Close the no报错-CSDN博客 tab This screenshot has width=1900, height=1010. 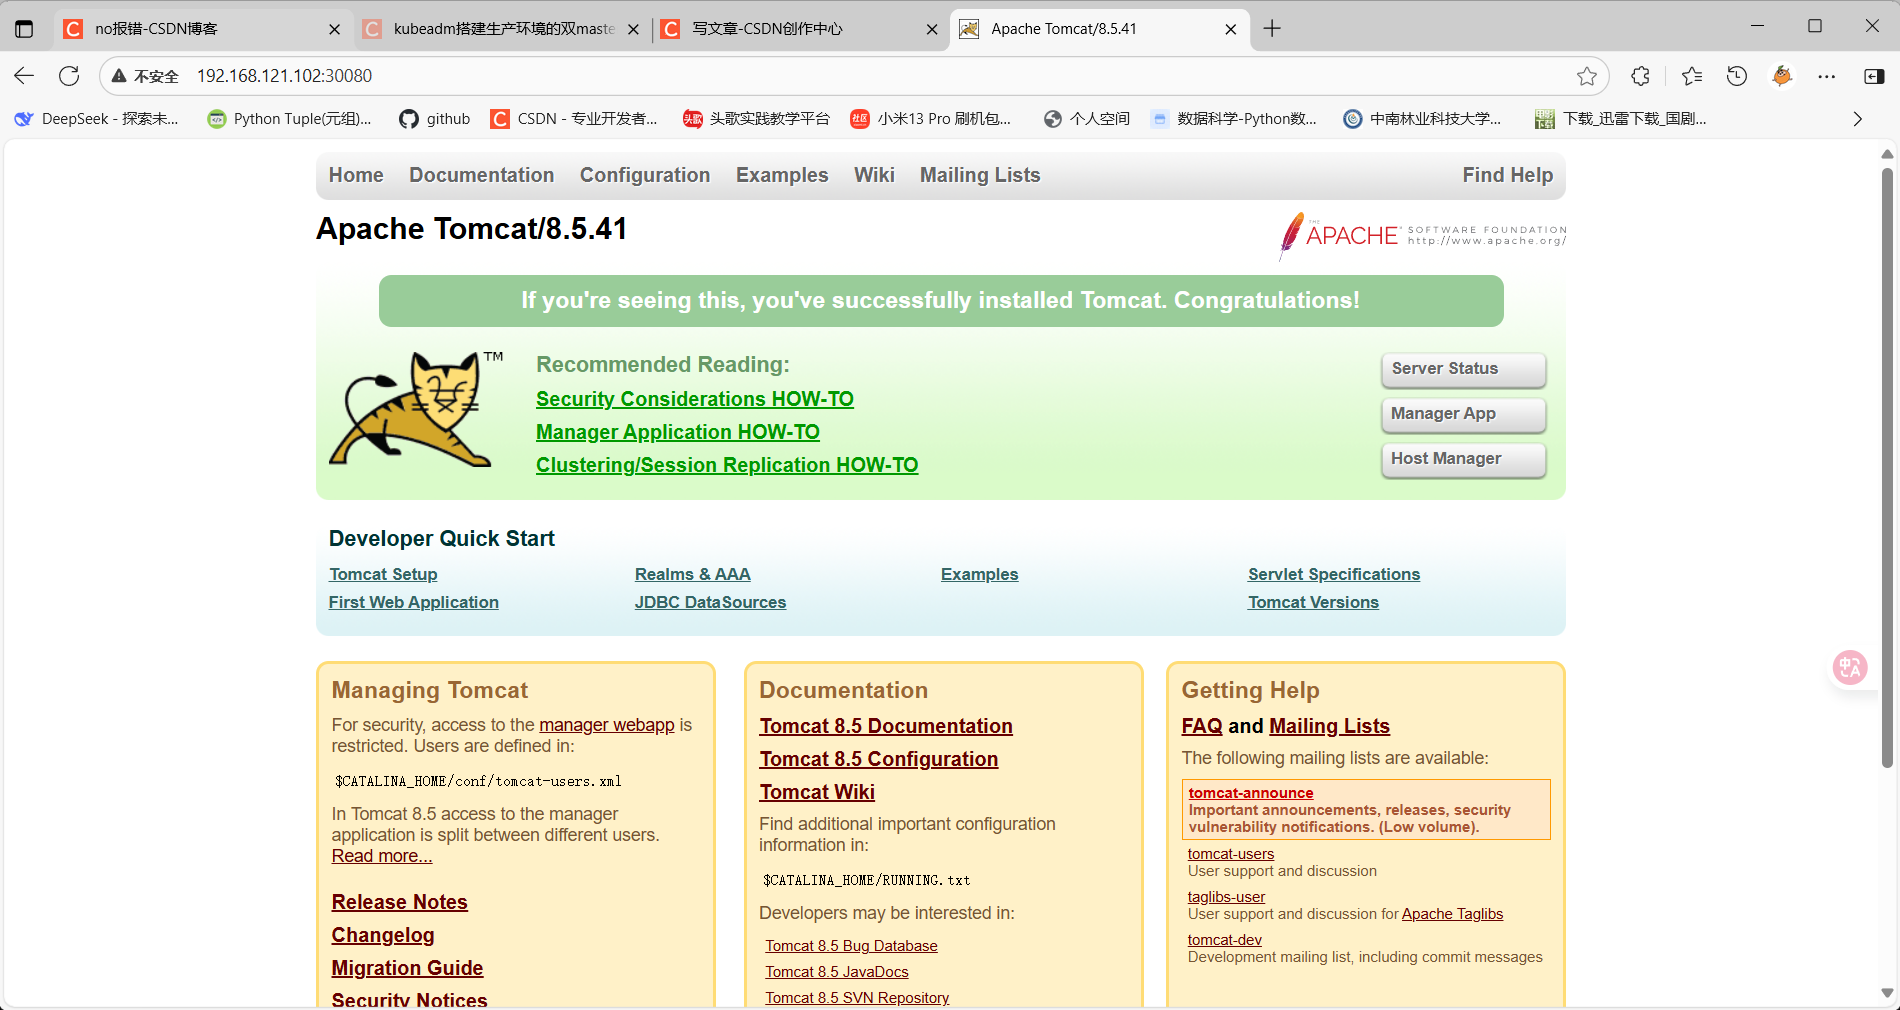click(x=334, y=29)
